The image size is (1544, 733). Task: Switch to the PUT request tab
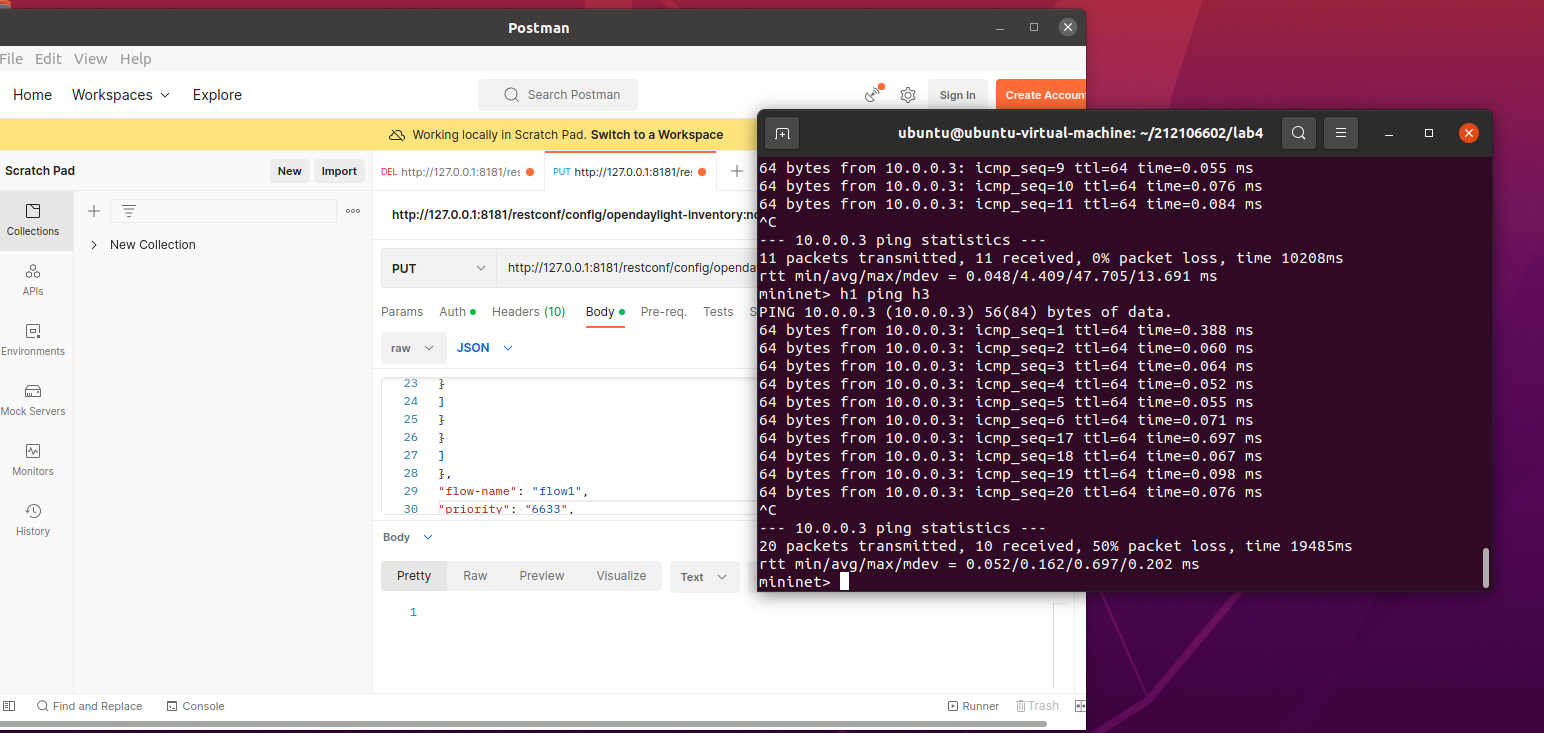pyautogui.click(x=630, y=172)
